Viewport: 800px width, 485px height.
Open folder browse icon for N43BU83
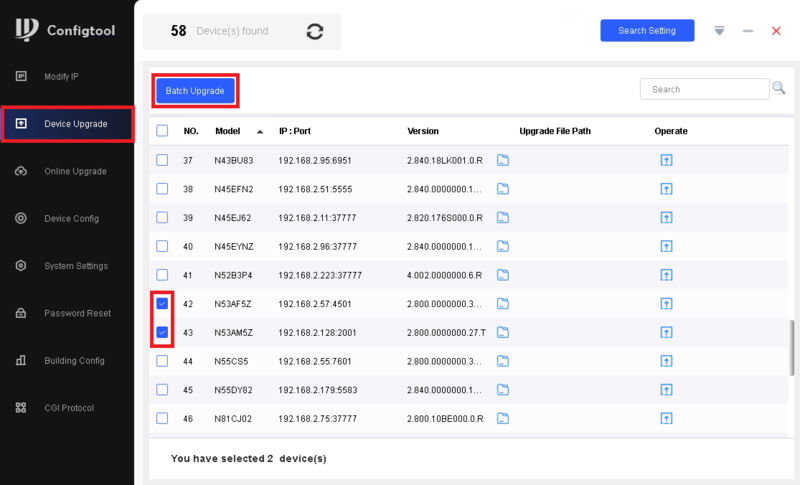pos(504,160)
